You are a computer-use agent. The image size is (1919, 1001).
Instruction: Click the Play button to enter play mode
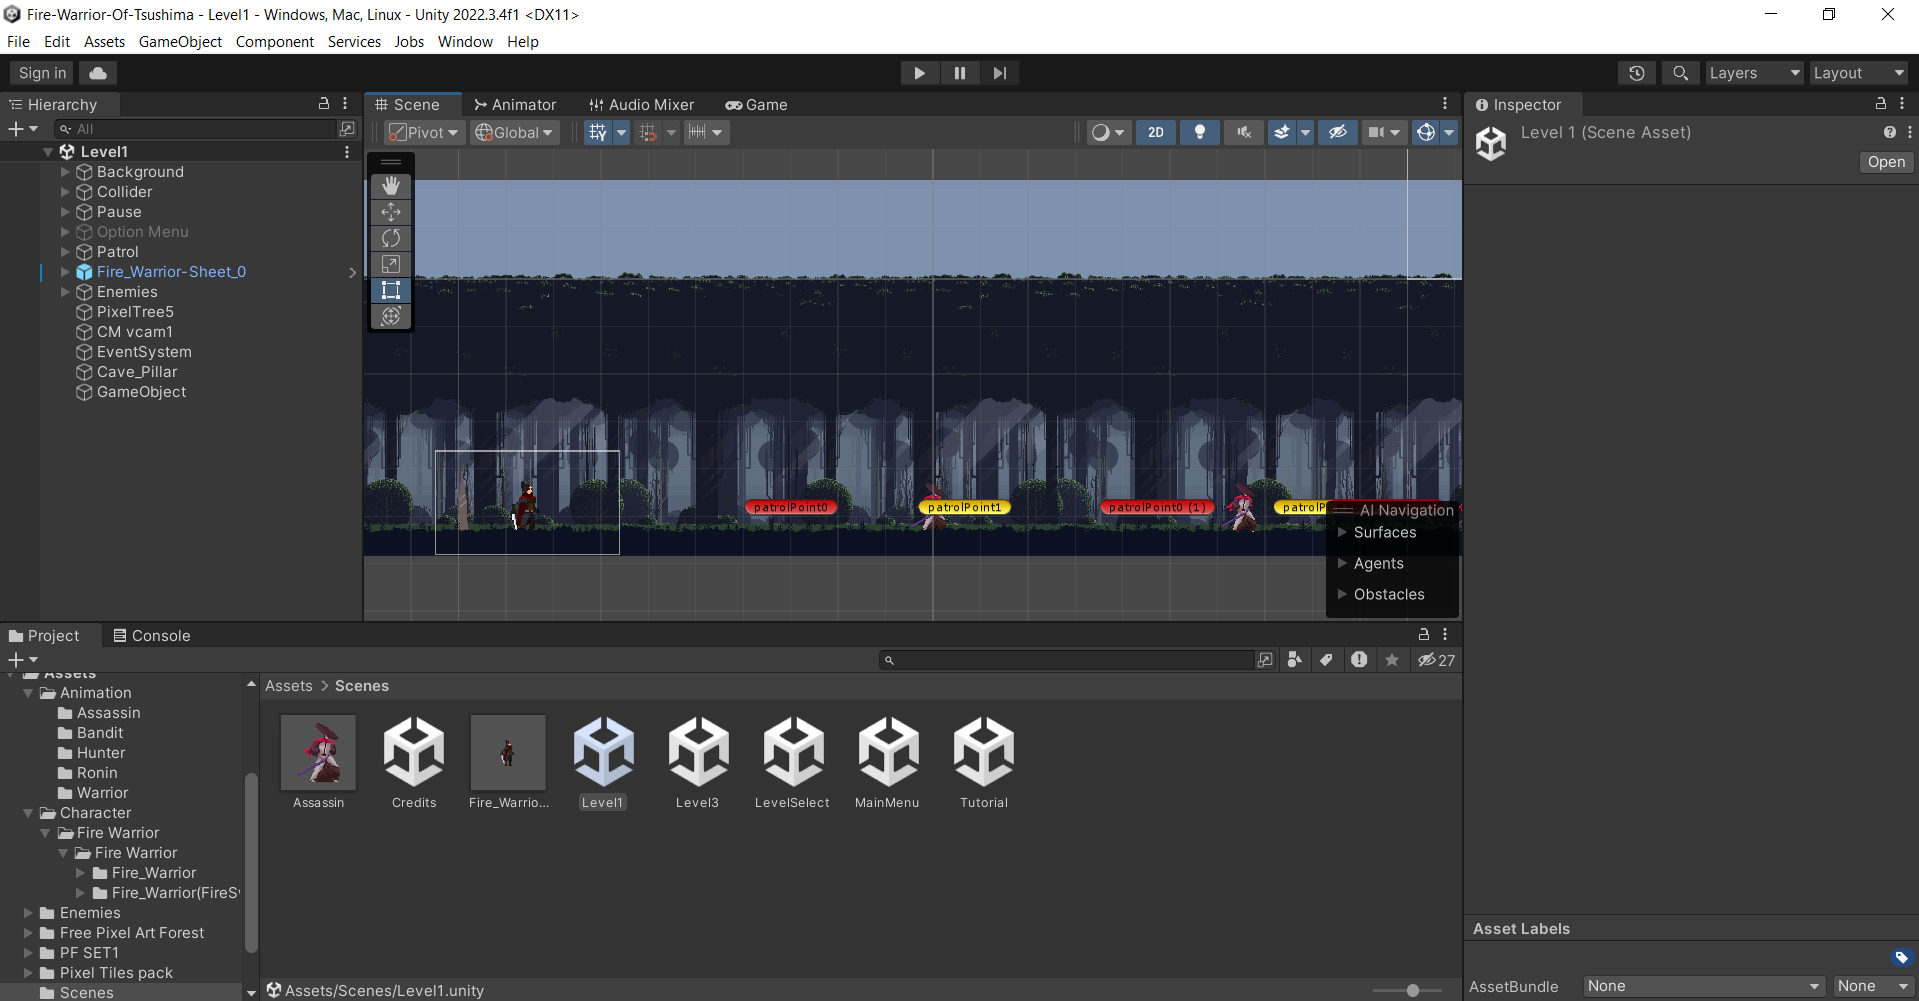[919, 73]
